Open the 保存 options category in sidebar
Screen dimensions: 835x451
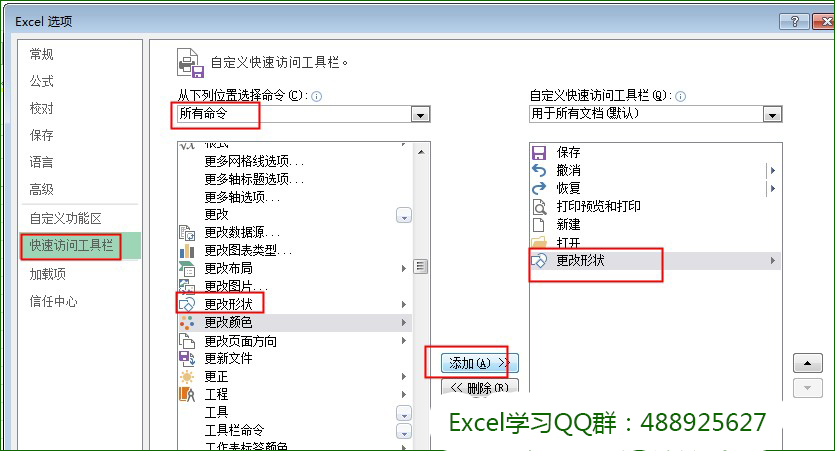pos(42,135)
